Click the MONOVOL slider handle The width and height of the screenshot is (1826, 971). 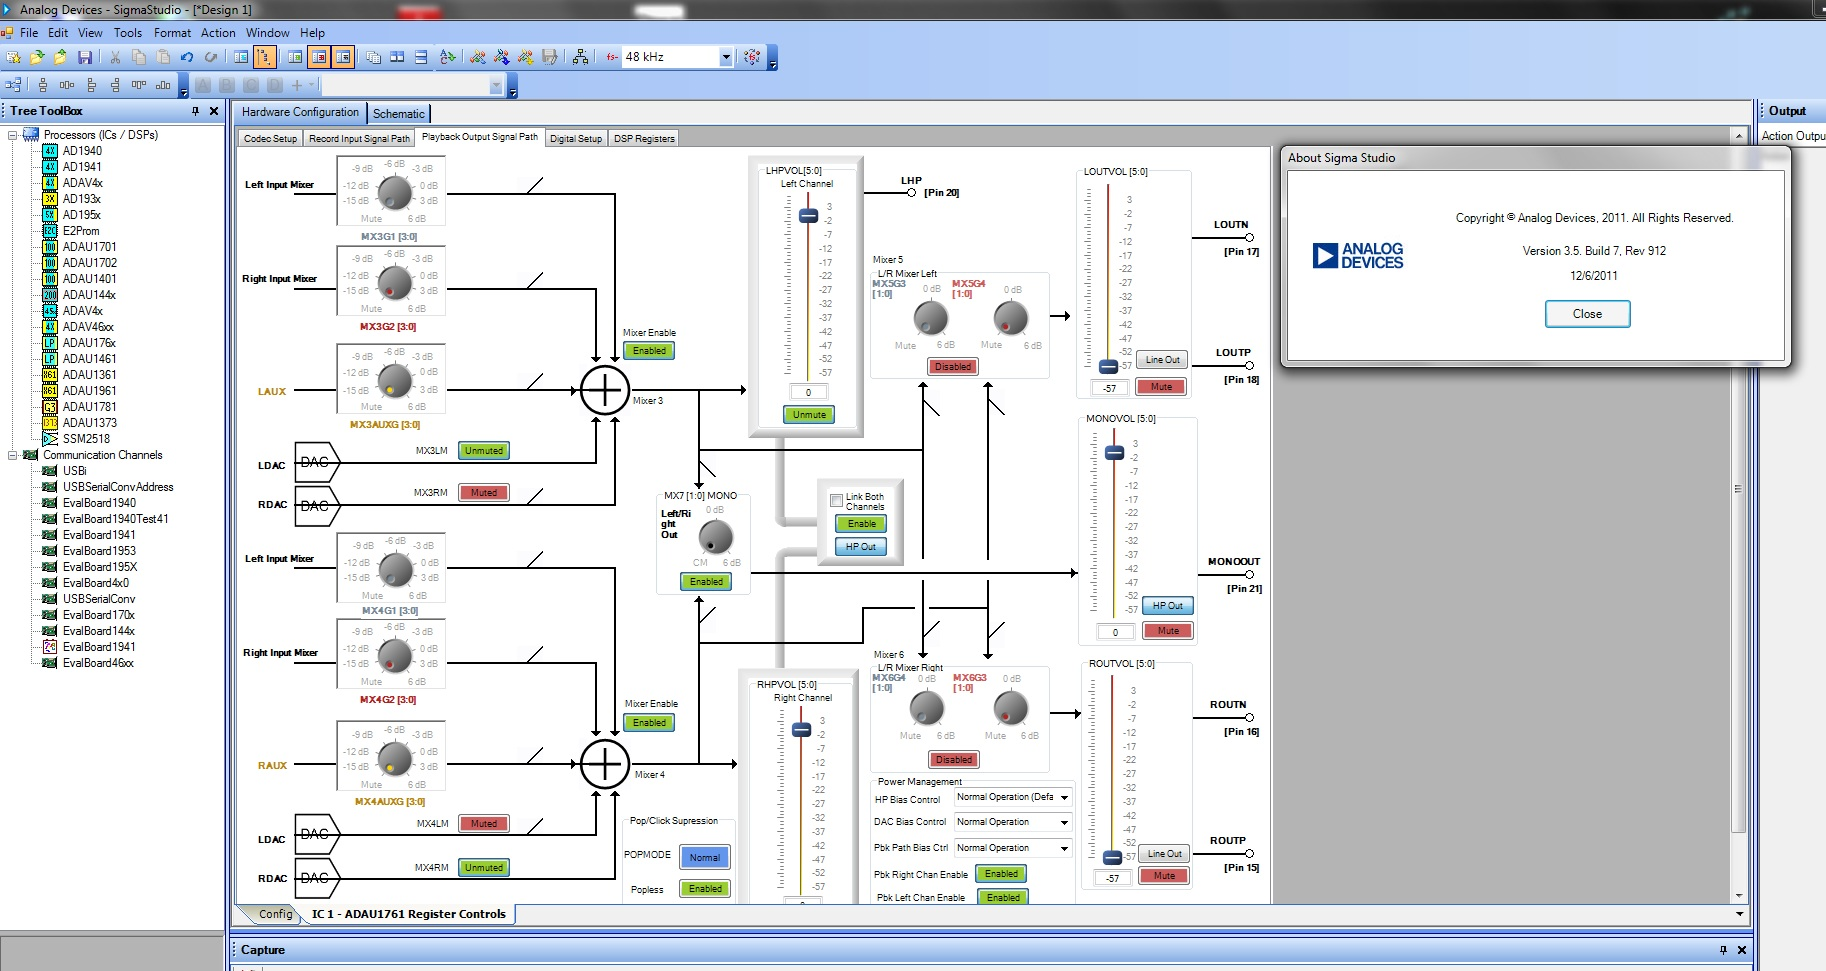click(x=1114, y=453)
